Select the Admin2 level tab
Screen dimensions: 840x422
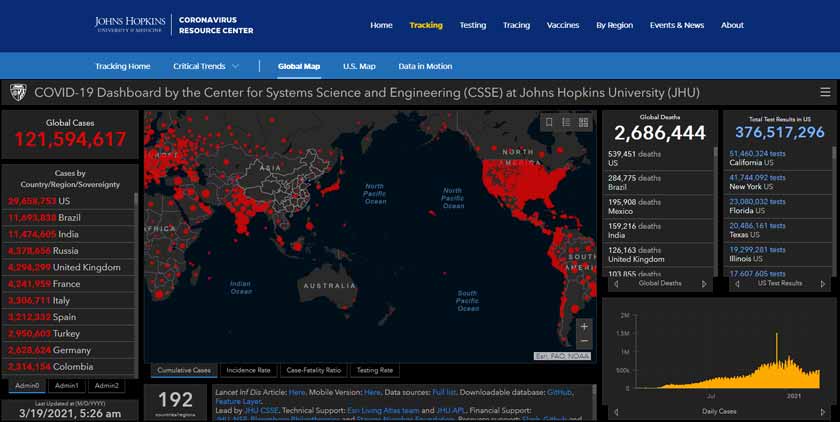tap(107, 386)
